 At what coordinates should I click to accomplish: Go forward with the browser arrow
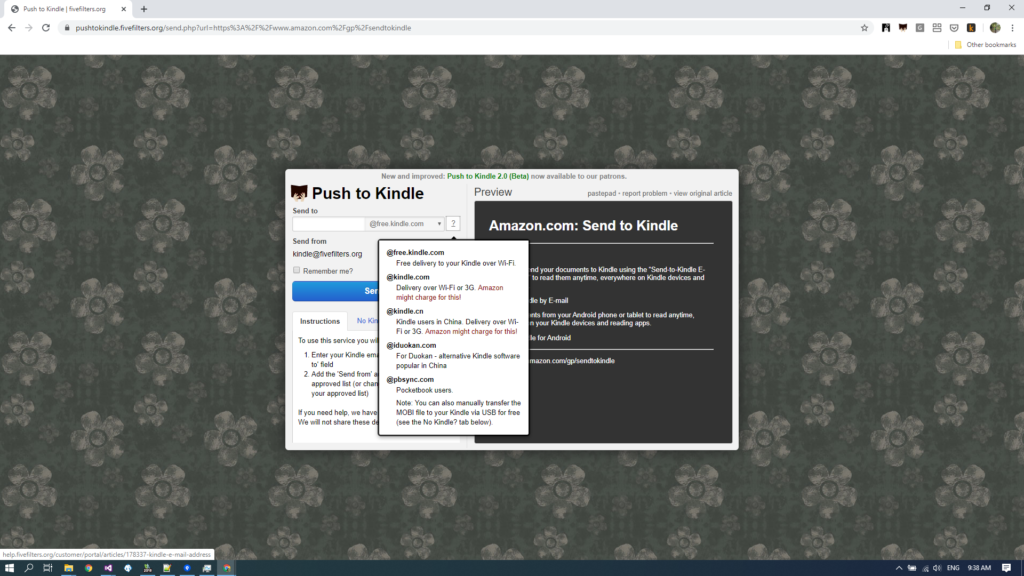click(29, 28)
